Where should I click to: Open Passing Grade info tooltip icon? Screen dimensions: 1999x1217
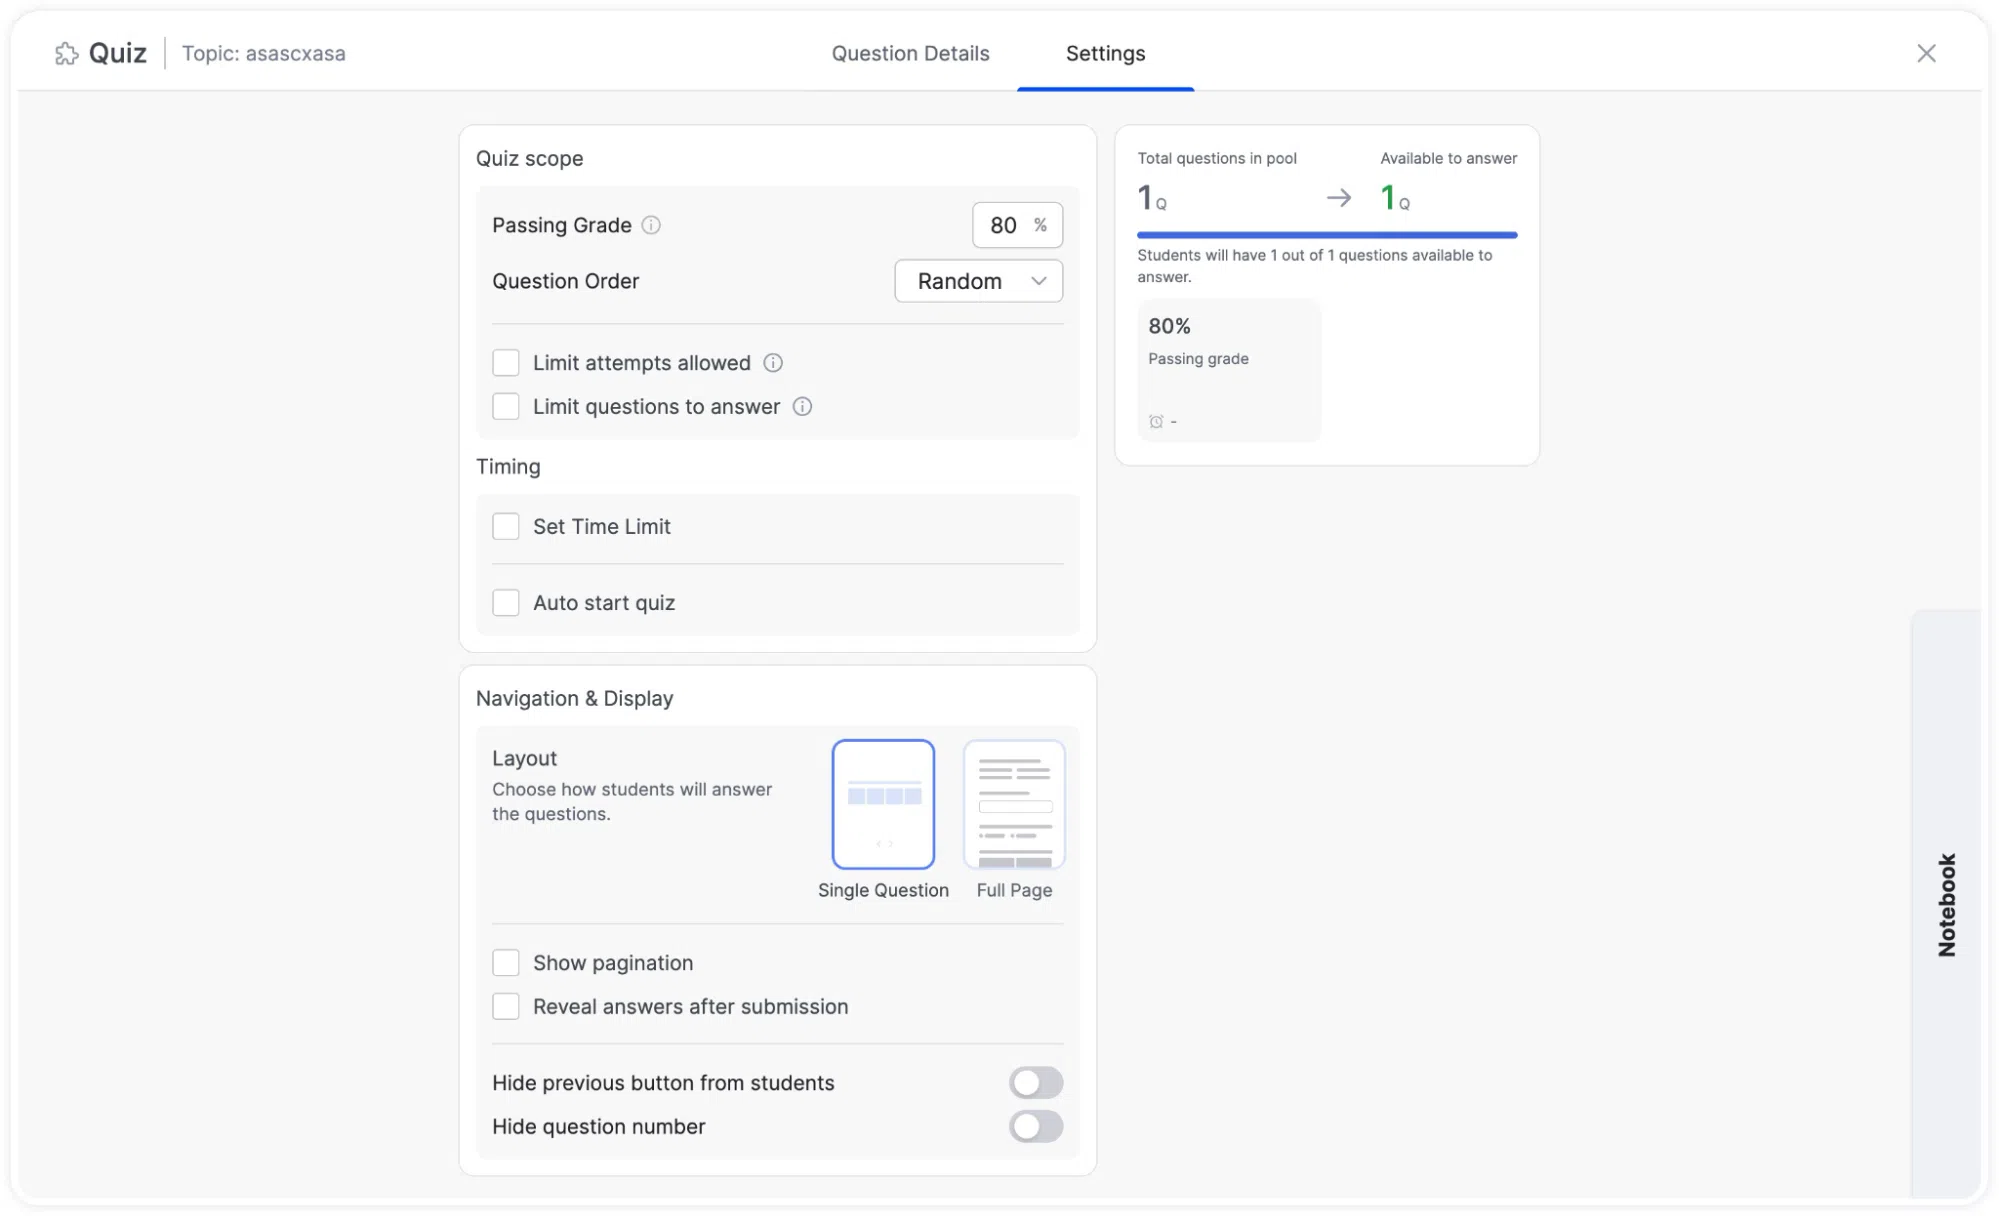tap(651, 225)
